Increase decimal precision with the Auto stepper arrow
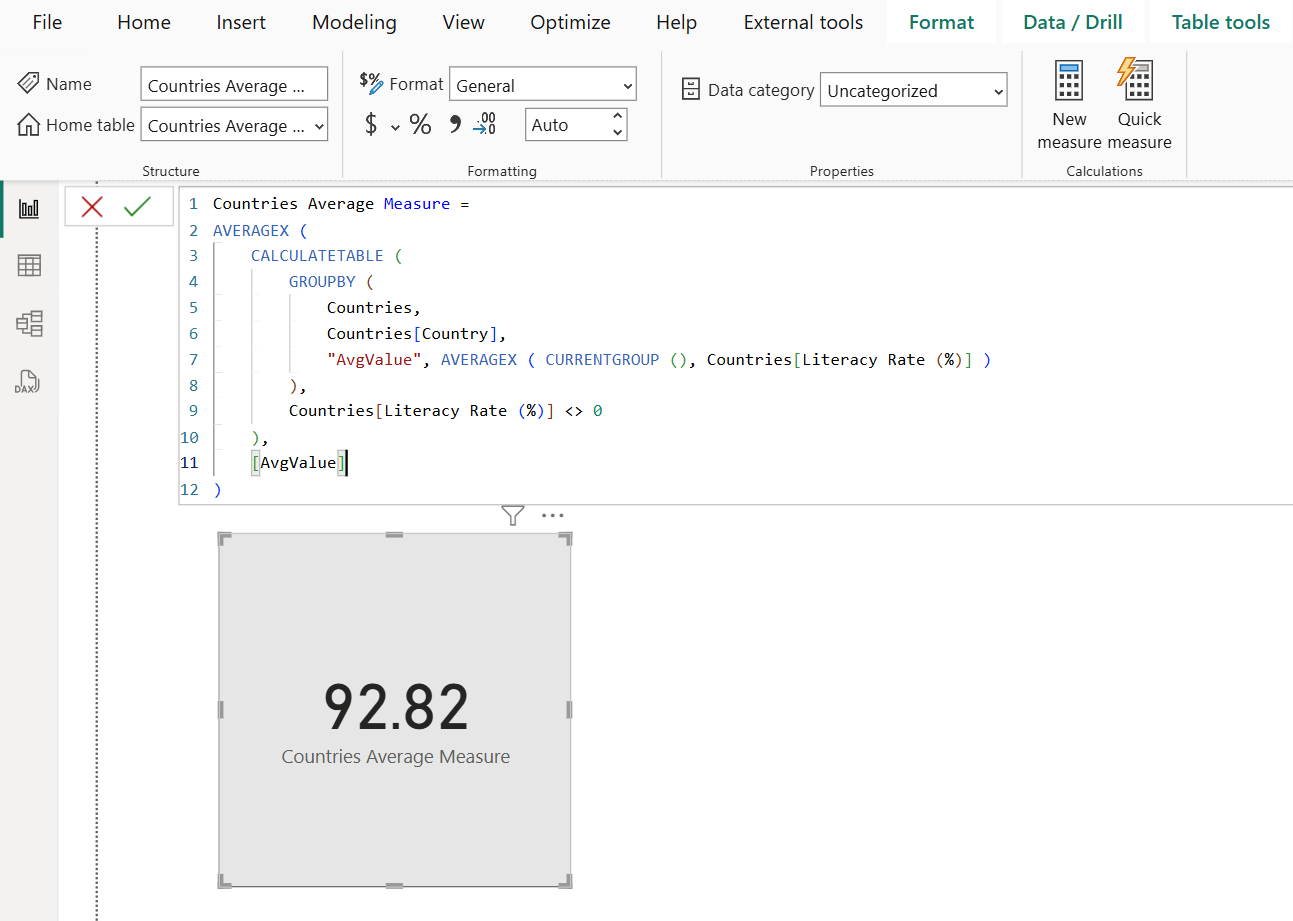1293x921 pixels. (x=617, y=117)
